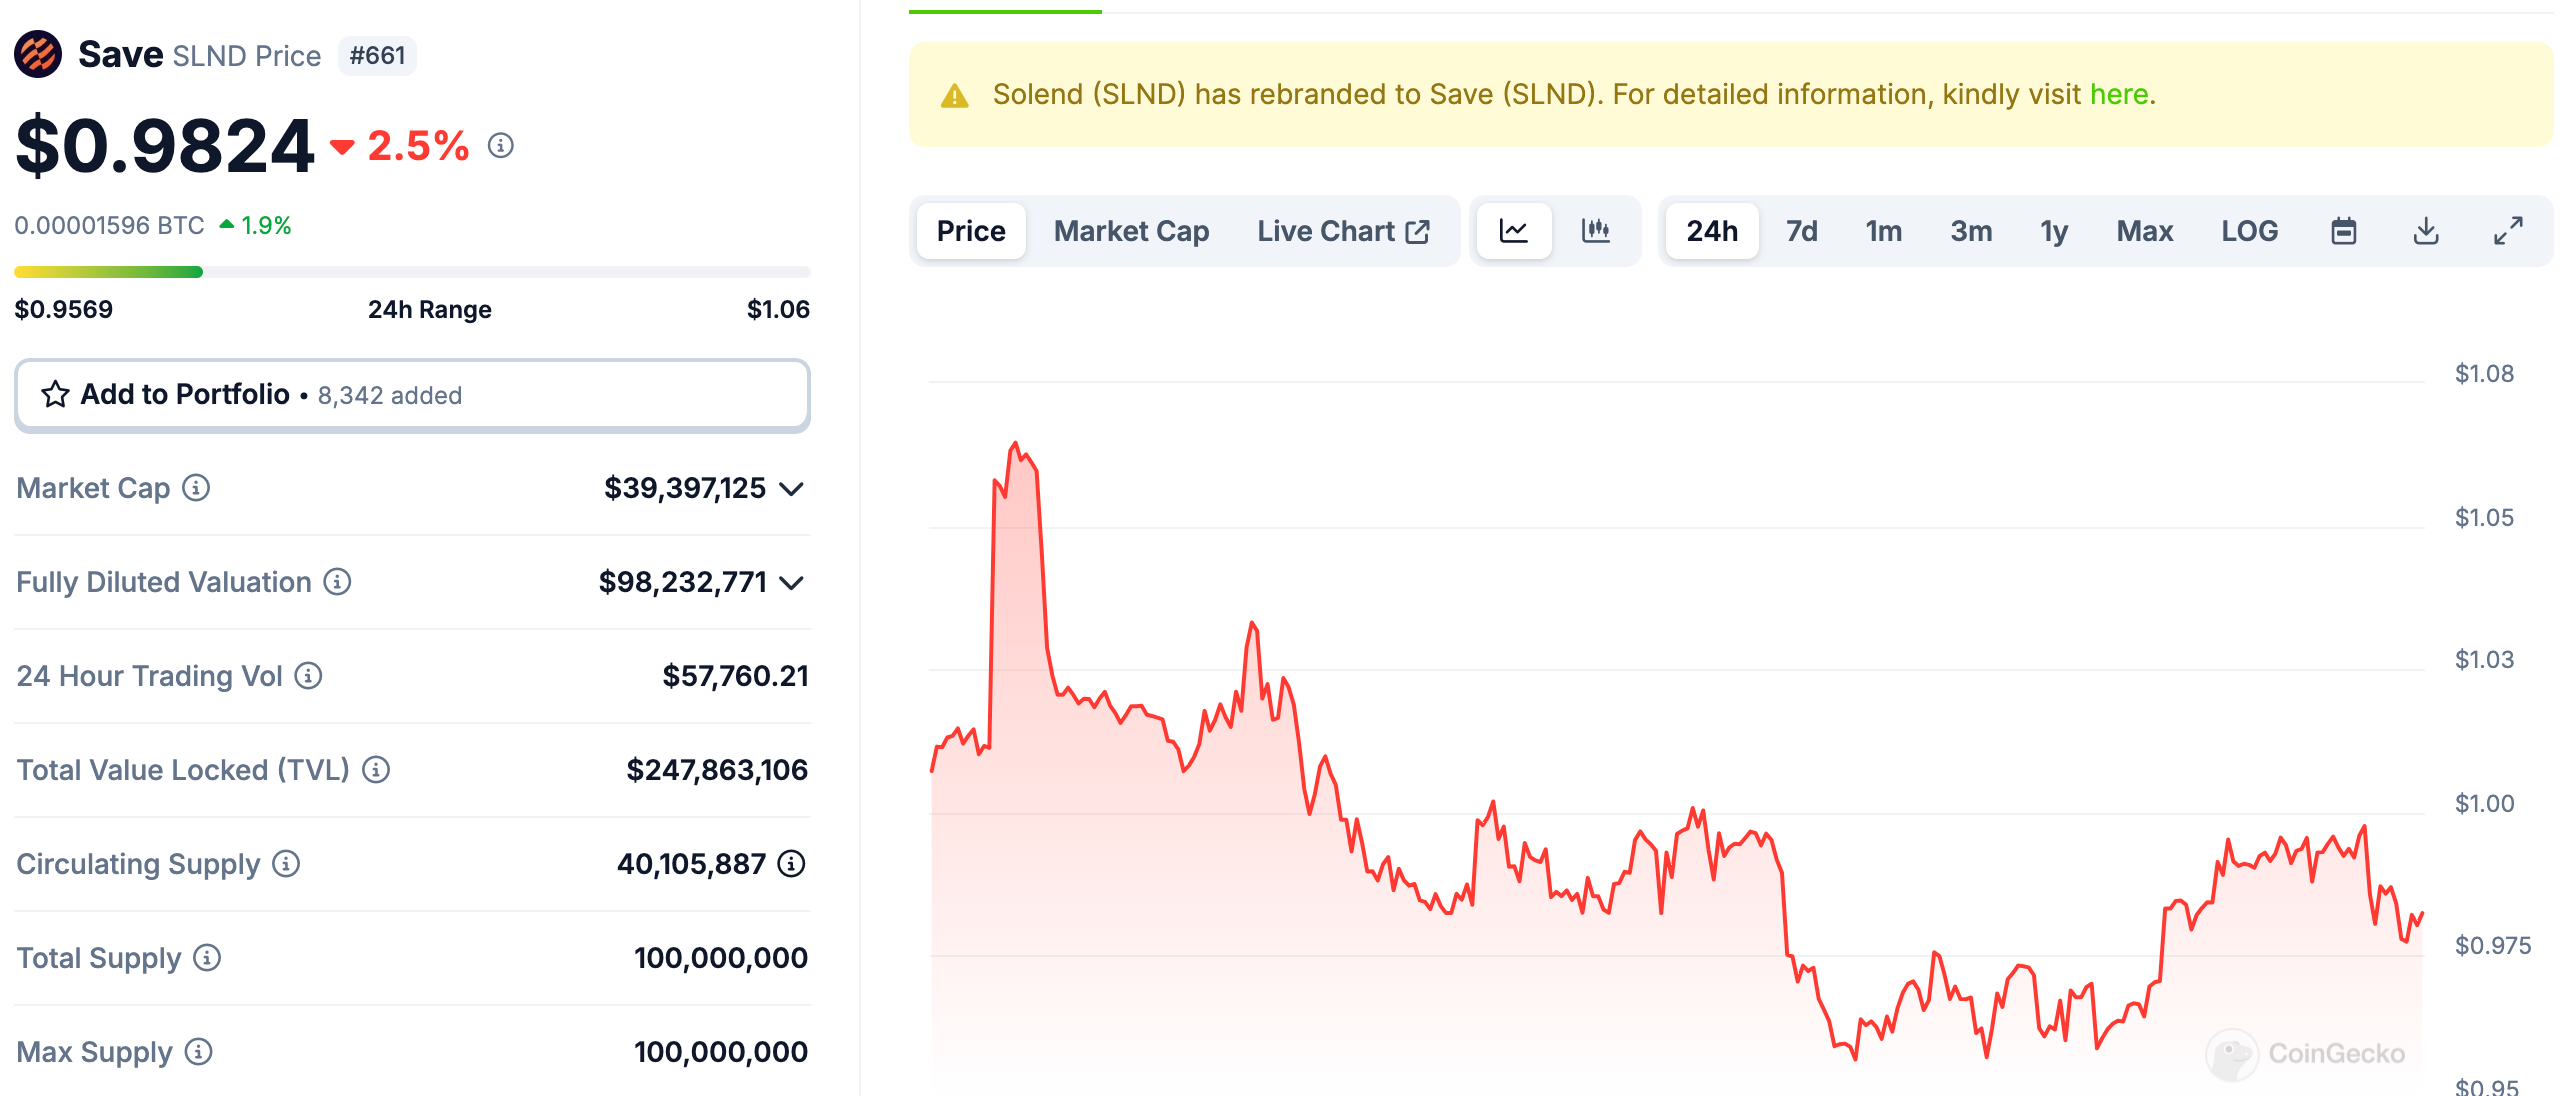Click Market Cap info icon
Image resolution: width=2576 pixels, height=1096 pixels.
pyautogui.click(x=196, y=488)
